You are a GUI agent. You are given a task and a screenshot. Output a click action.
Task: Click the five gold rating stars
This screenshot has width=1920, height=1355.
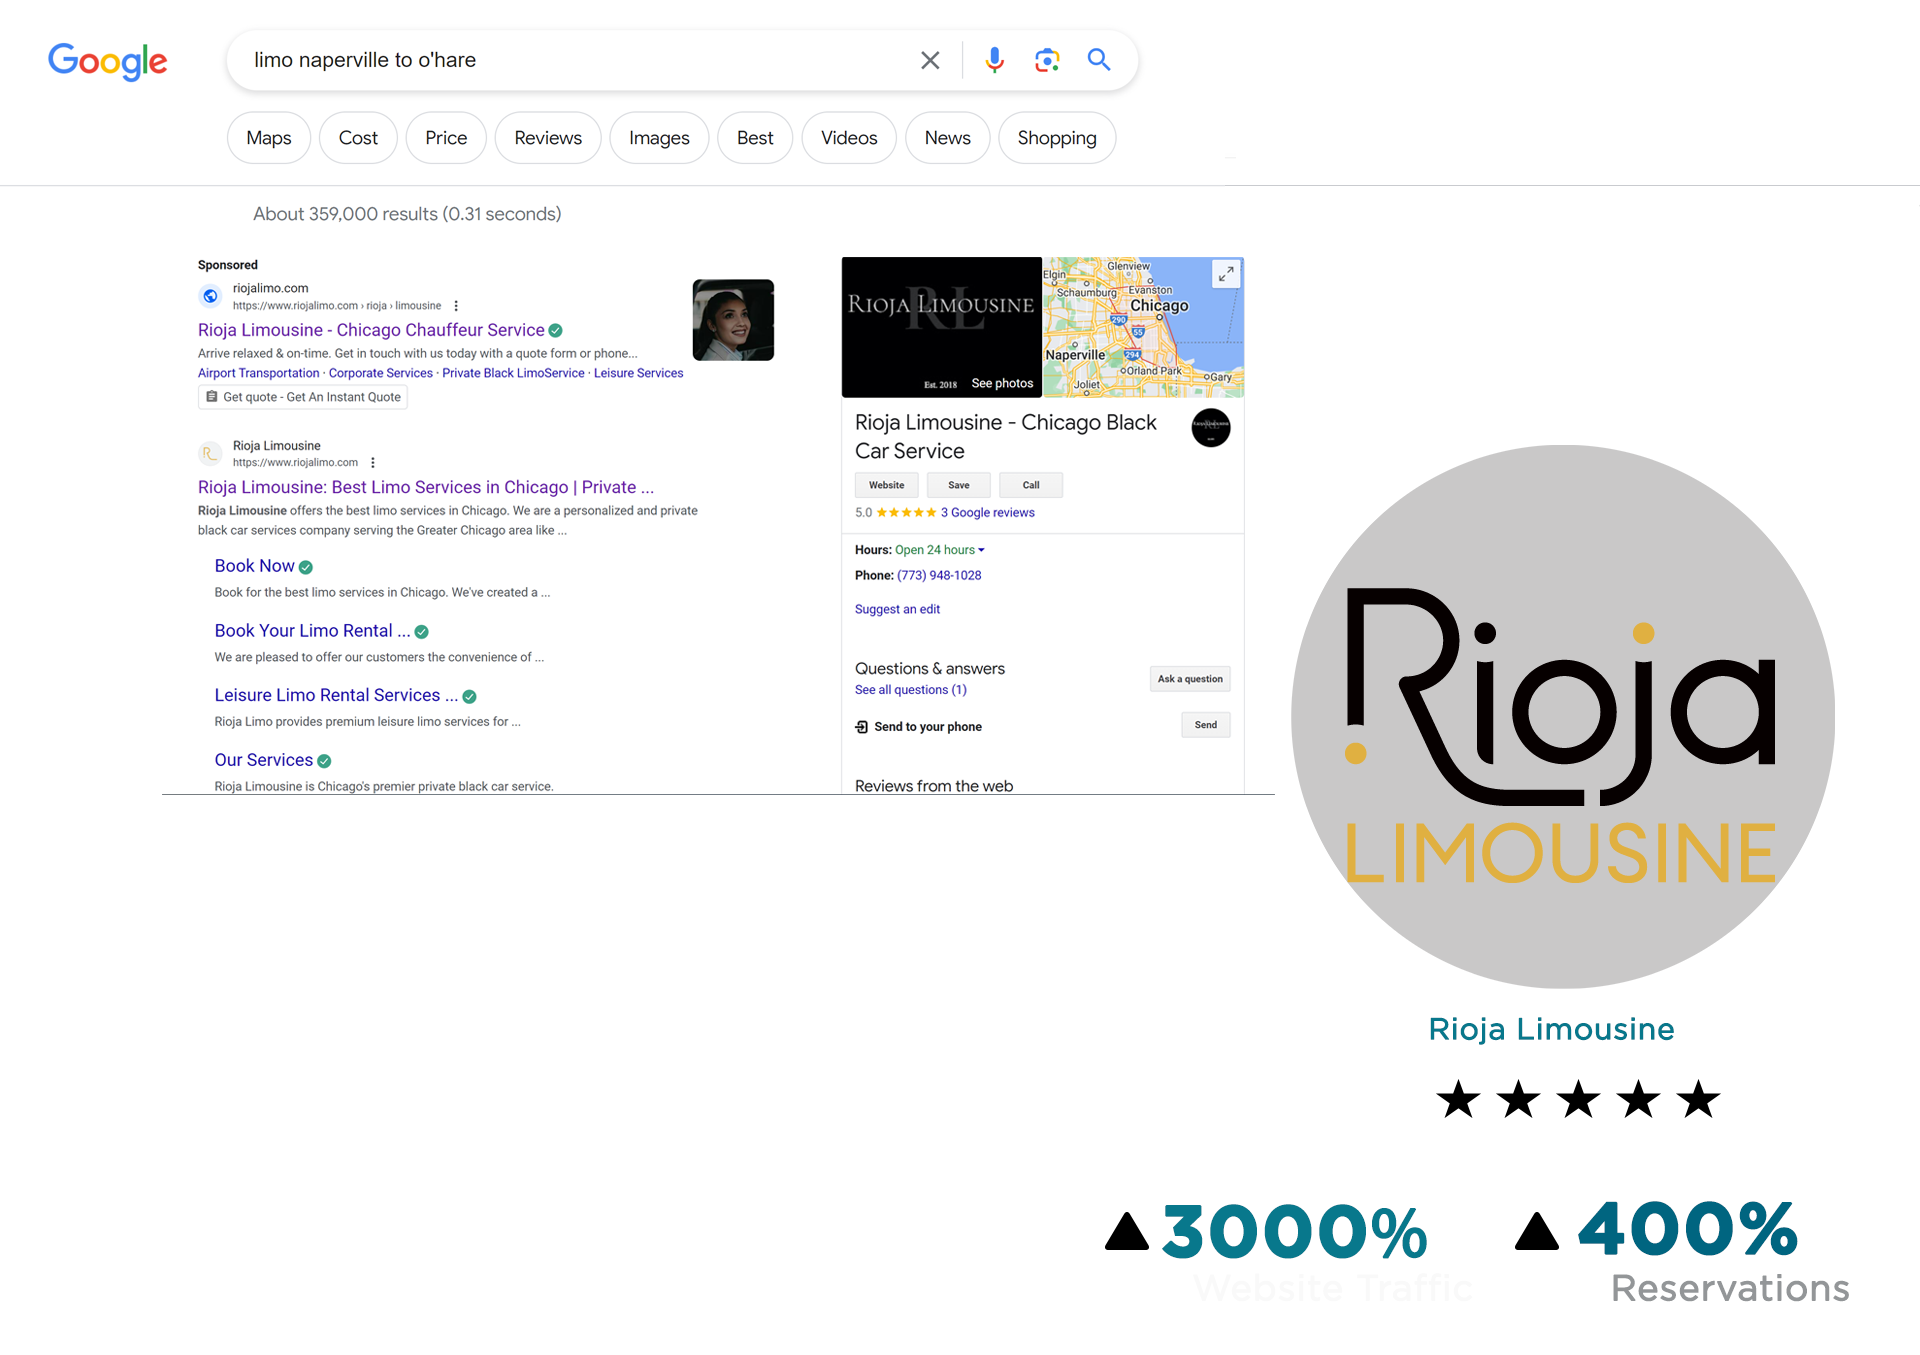pyautogui.click(x=906, y=513)
